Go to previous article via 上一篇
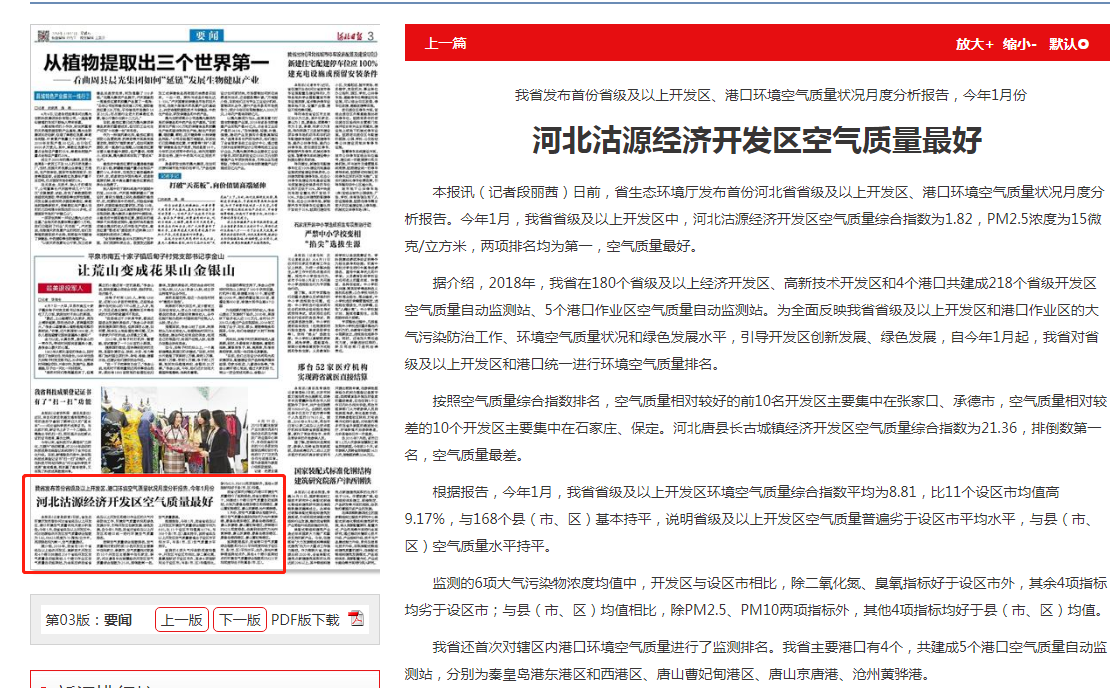 pos(445,44)
